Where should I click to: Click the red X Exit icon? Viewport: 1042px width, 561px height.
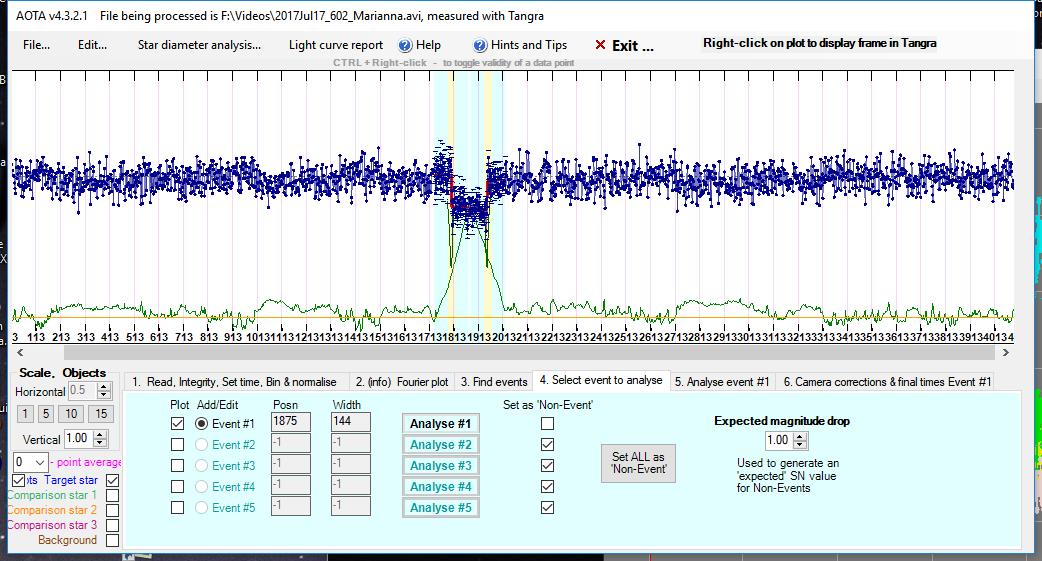pyautogui.click(x=600, y=45)
